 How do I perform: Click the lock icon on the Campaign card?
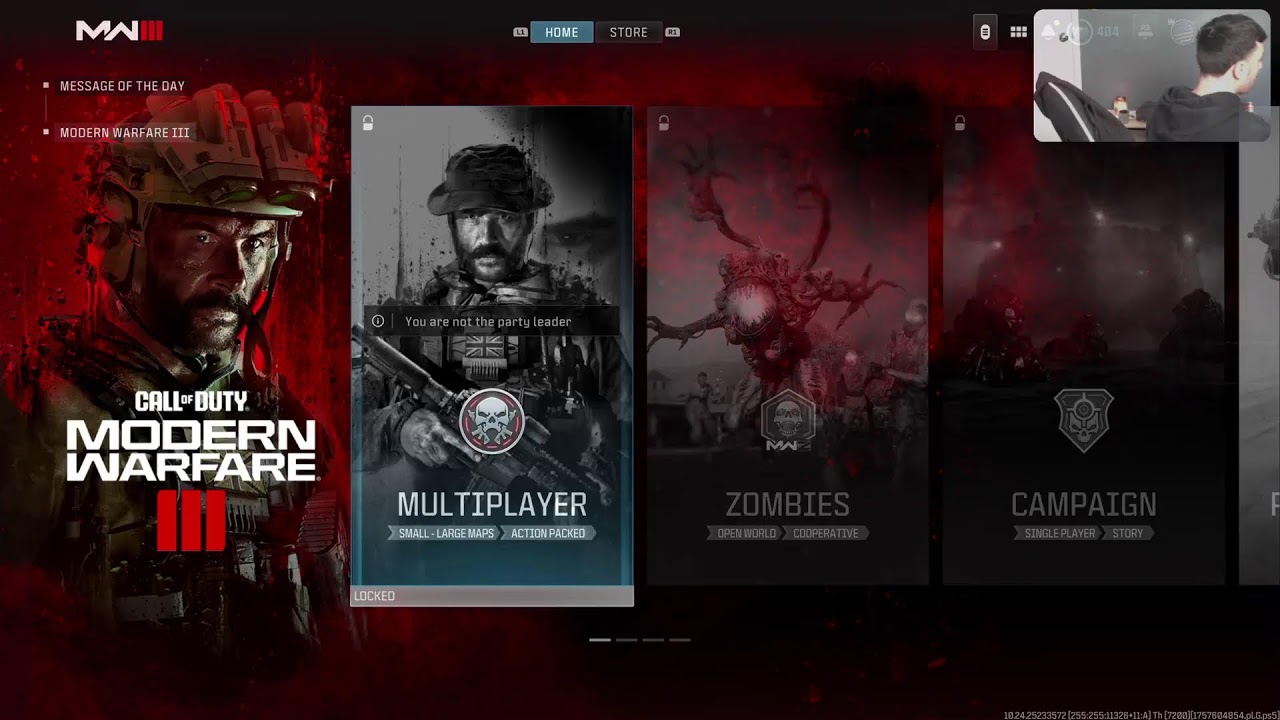pos(960,123)
